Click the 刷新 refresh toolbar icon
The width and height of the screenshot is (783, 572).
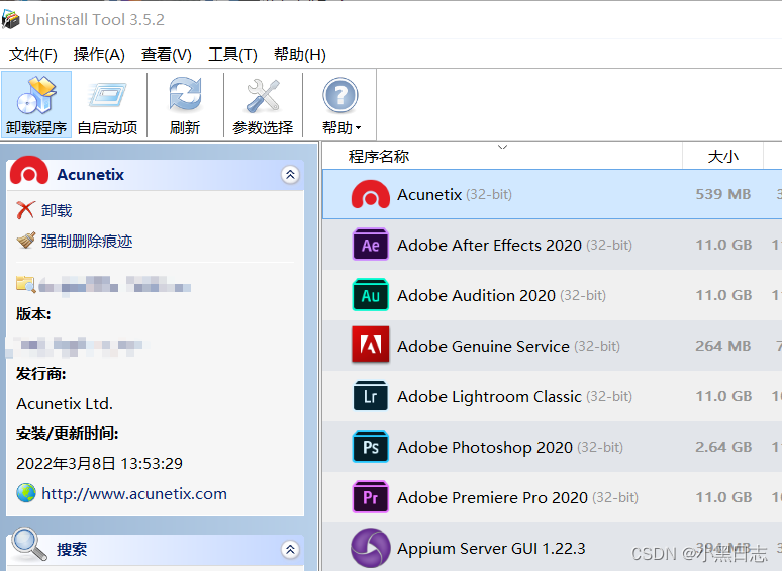pos(185,94)
